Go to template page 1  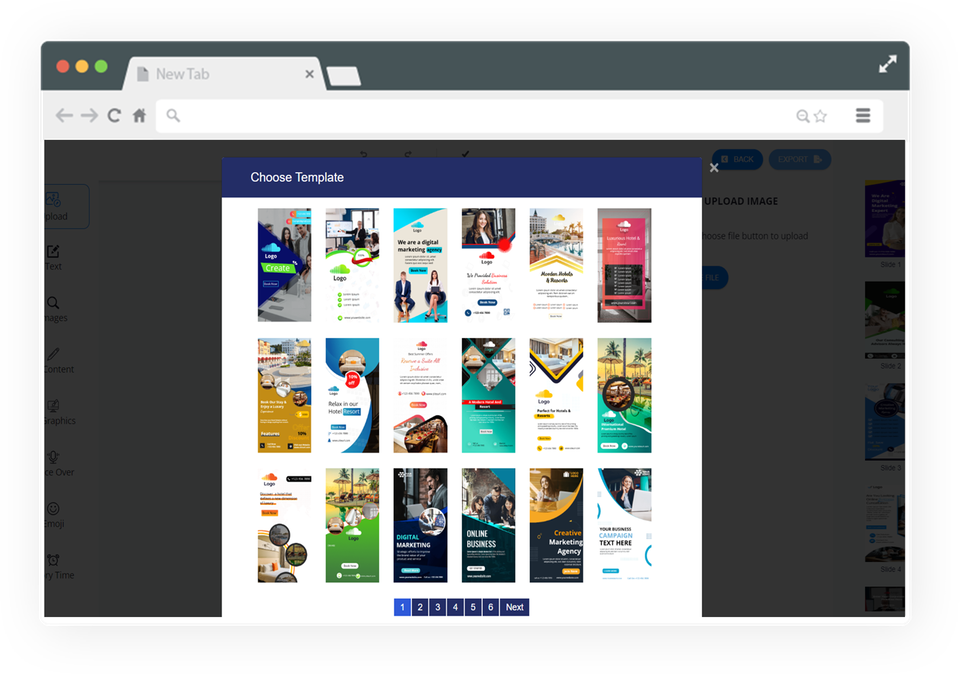402,607
